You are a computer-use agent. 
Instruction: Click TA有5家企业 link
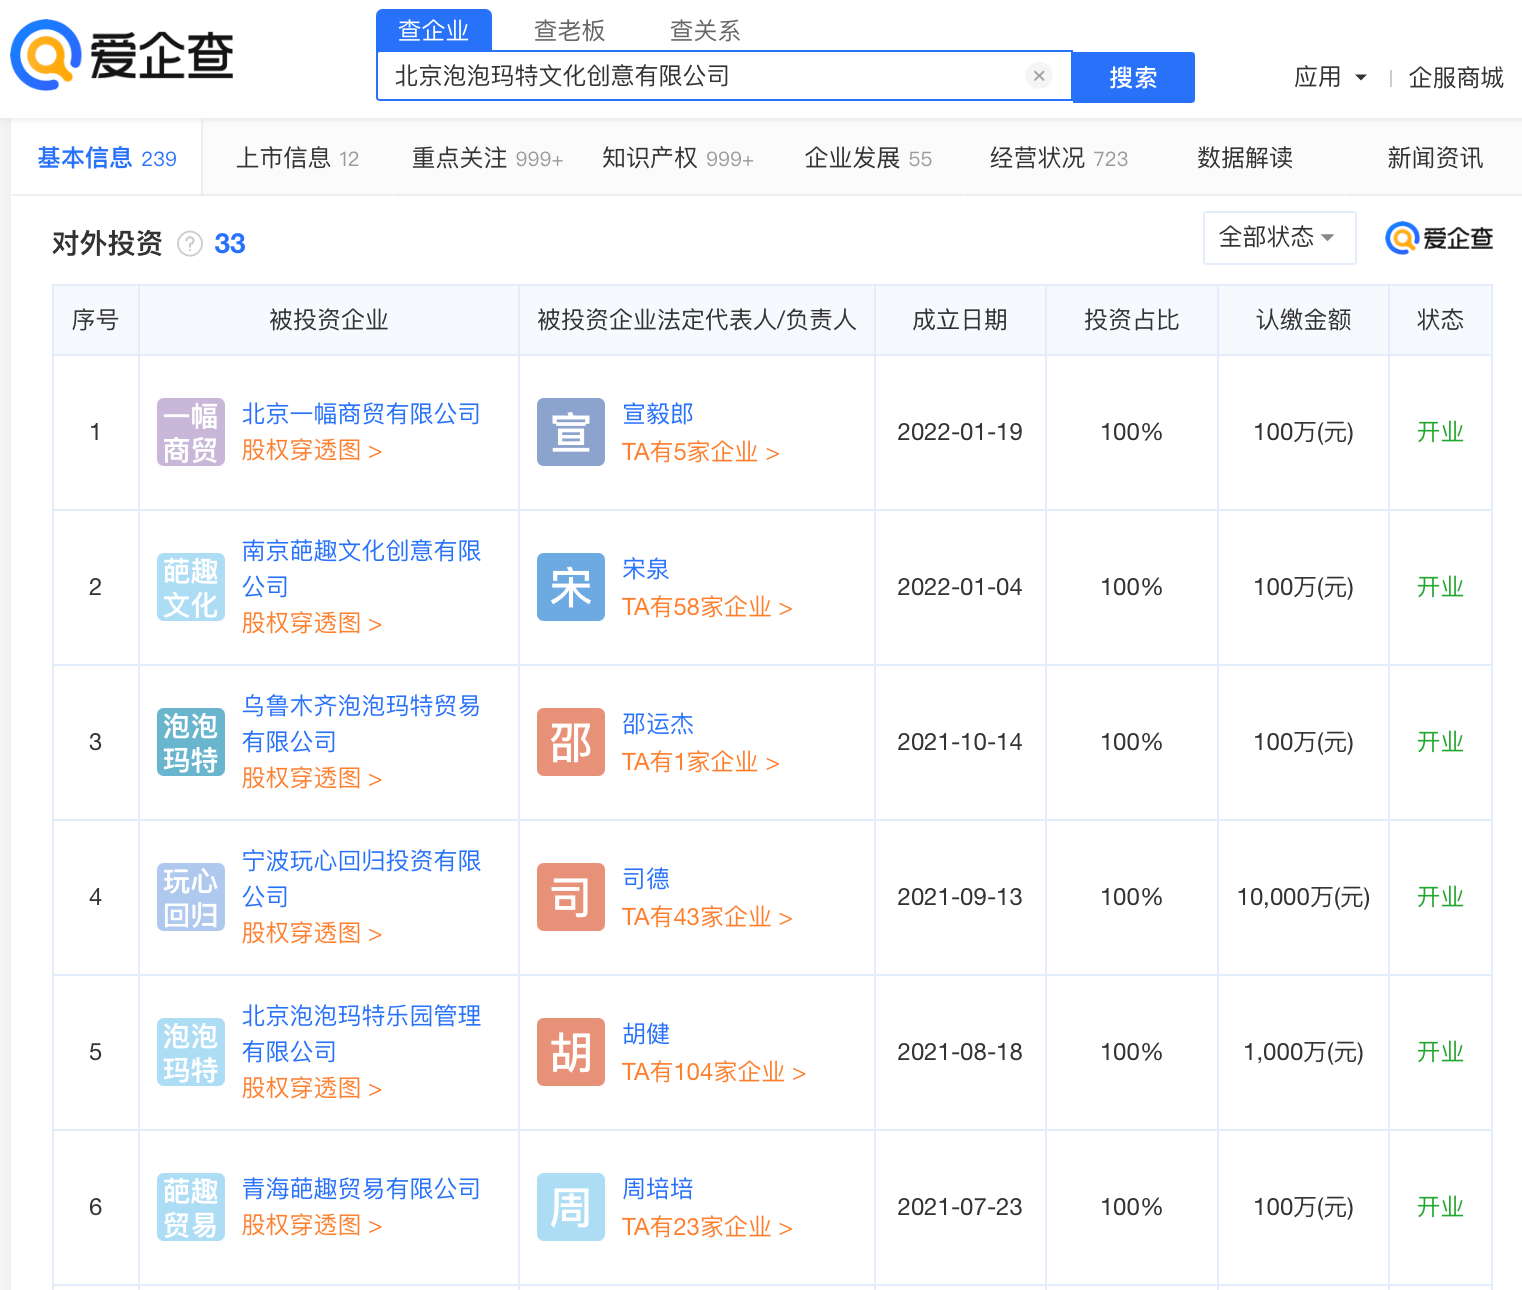click(700, 453)
